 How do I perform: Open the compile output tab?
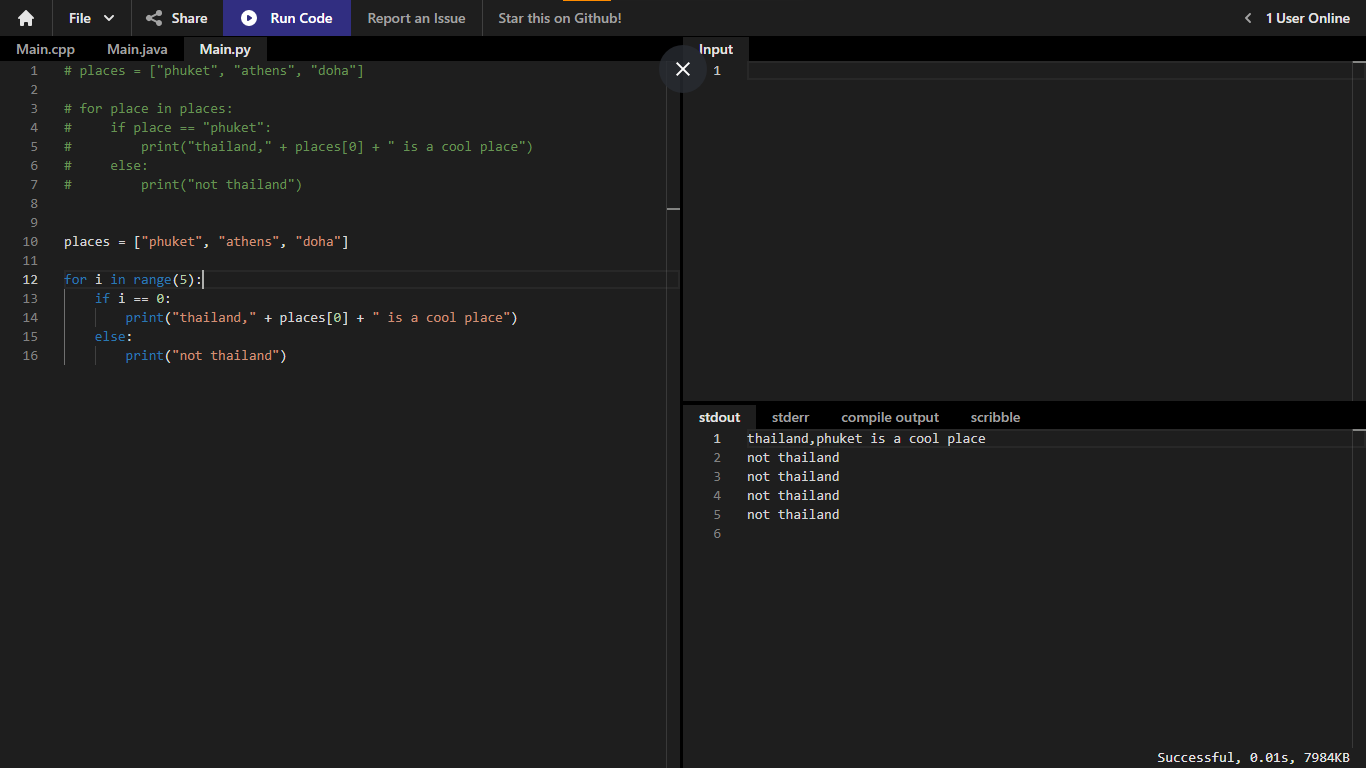click(890, 417)
